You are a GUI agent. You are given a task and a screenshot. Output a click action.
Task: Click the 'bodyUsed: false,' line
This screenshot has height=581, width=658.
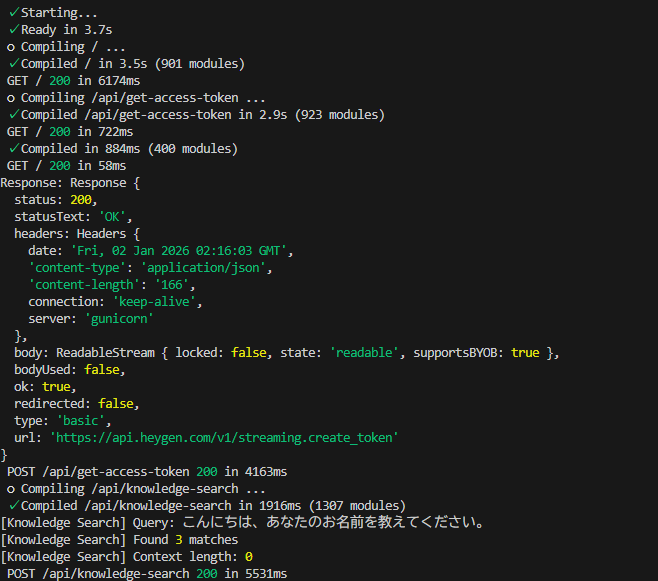point(70,370)
